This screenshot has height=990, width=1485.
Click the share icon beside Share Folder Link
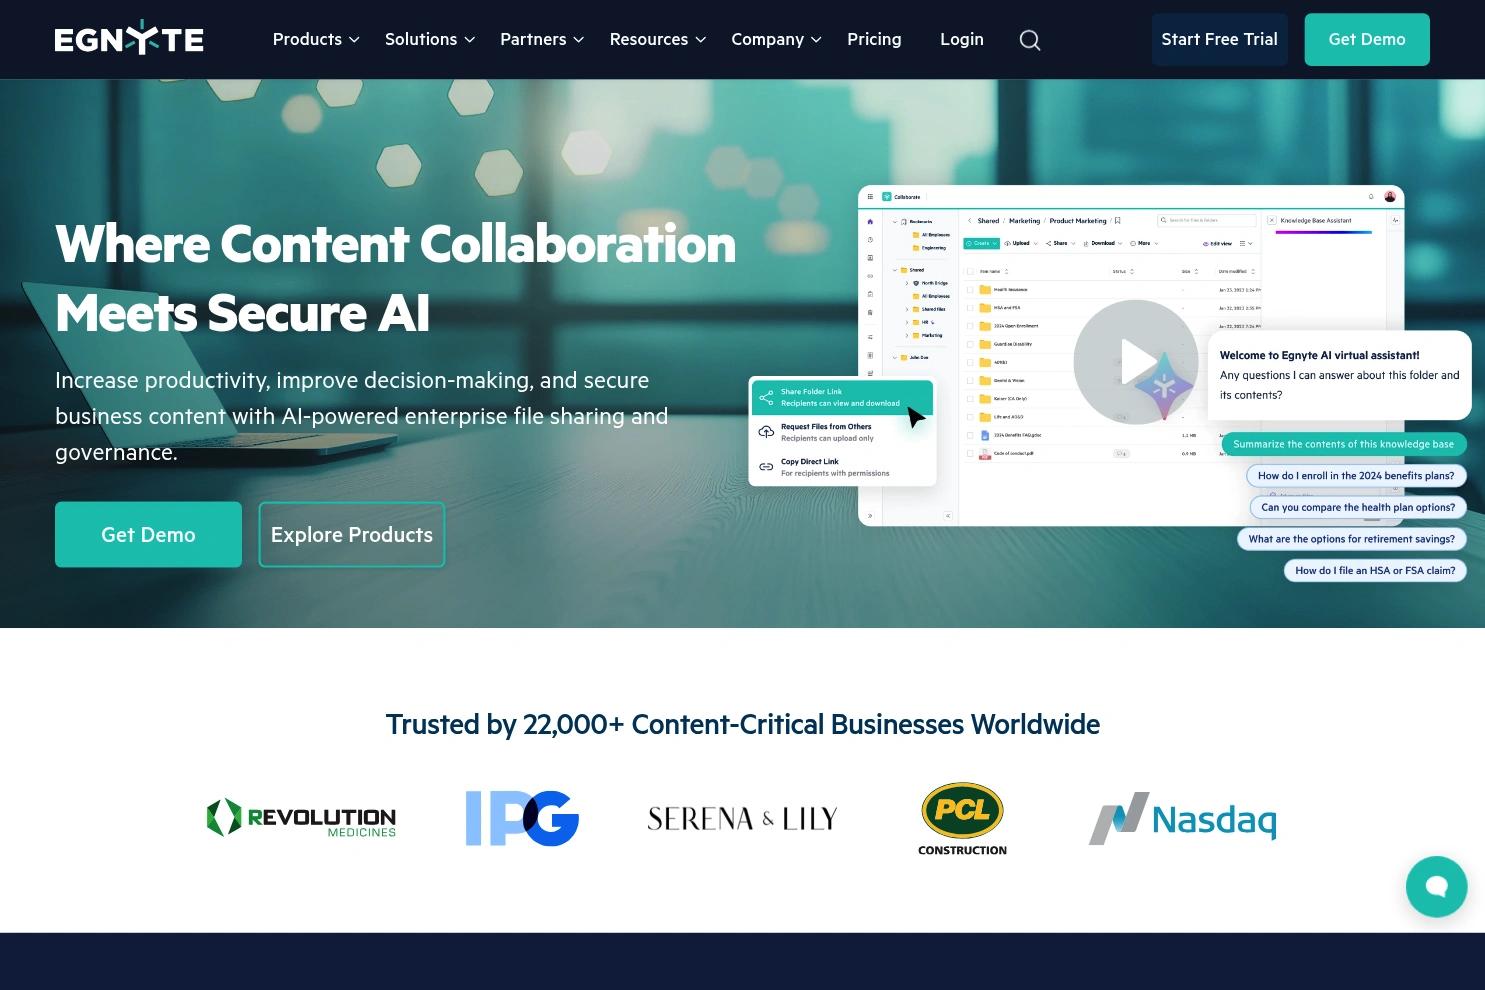point(766,397)
